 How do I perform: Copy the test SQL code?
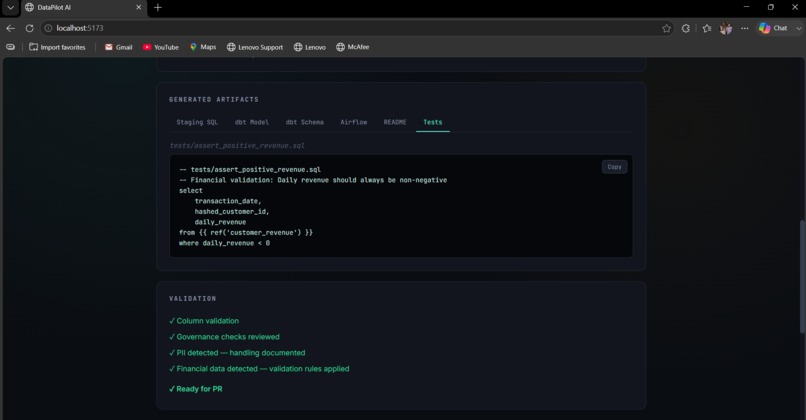[x=614, y=167]
